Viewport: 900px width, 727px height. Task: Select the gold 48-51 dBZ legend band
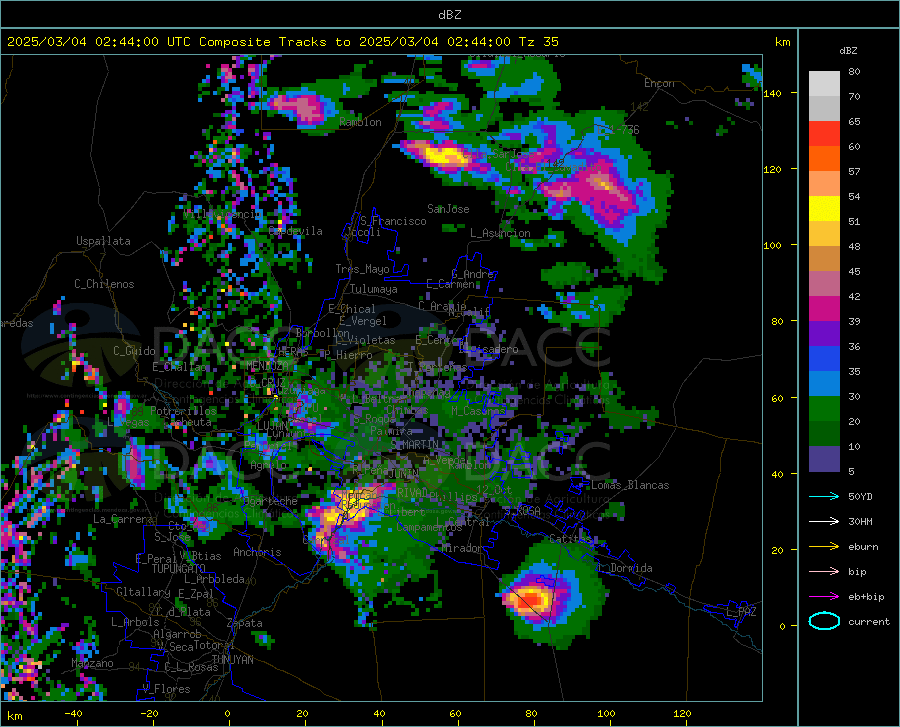(824, 234)
